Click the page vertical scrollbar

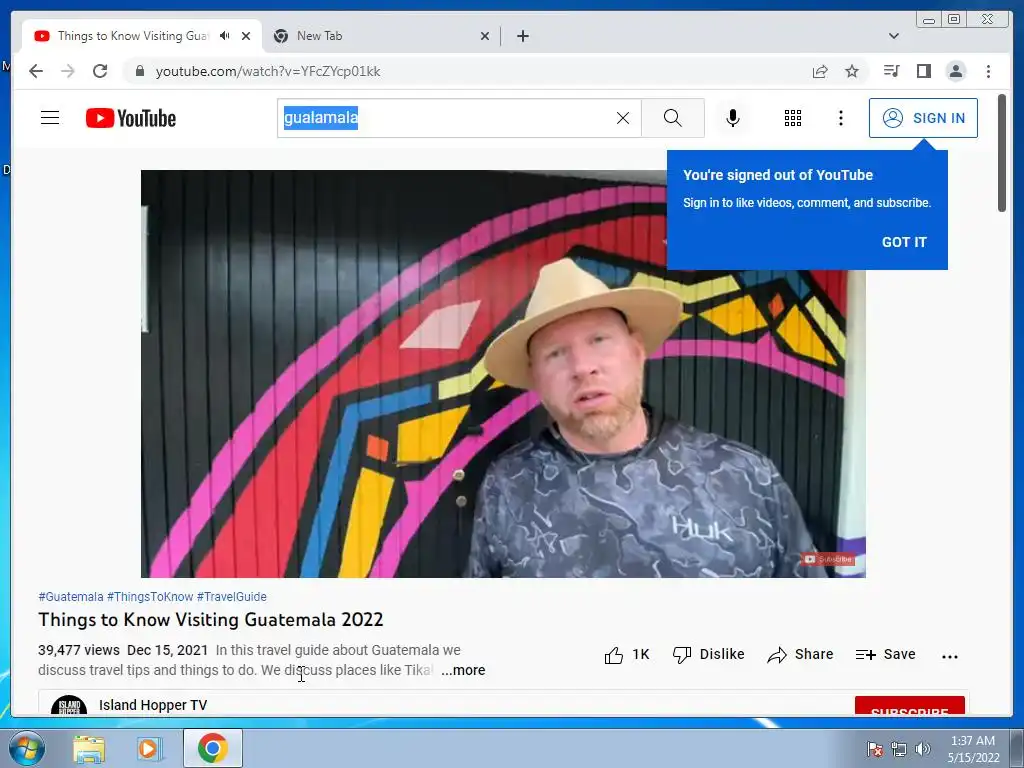(x=1002, y=153)
